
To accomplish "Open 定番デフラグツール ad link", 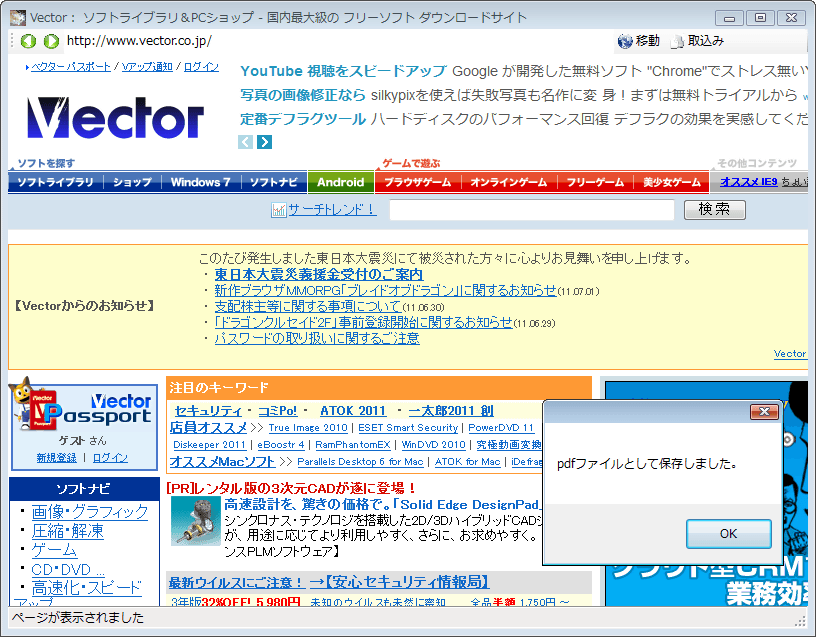I will [303, 119].
